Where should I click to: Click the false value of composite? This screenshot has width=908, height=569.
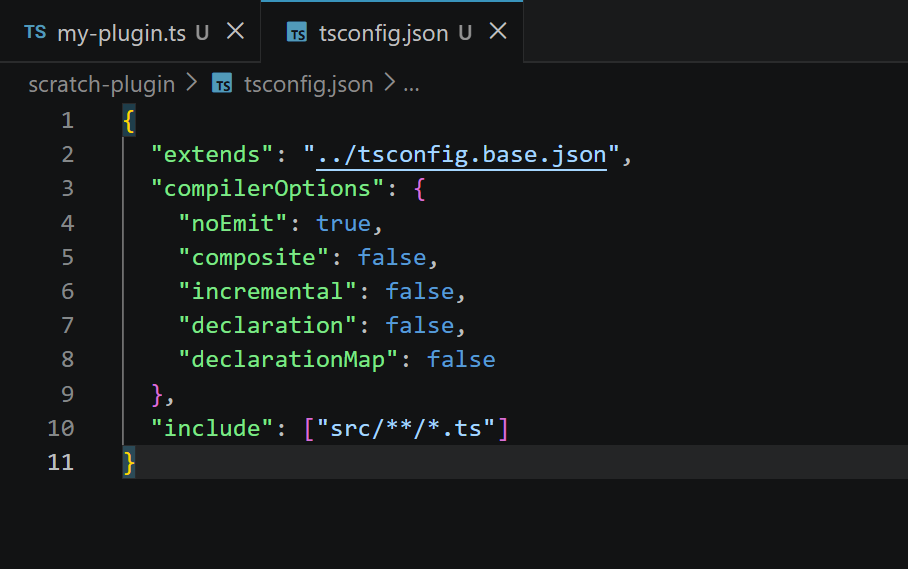(392, 258)
